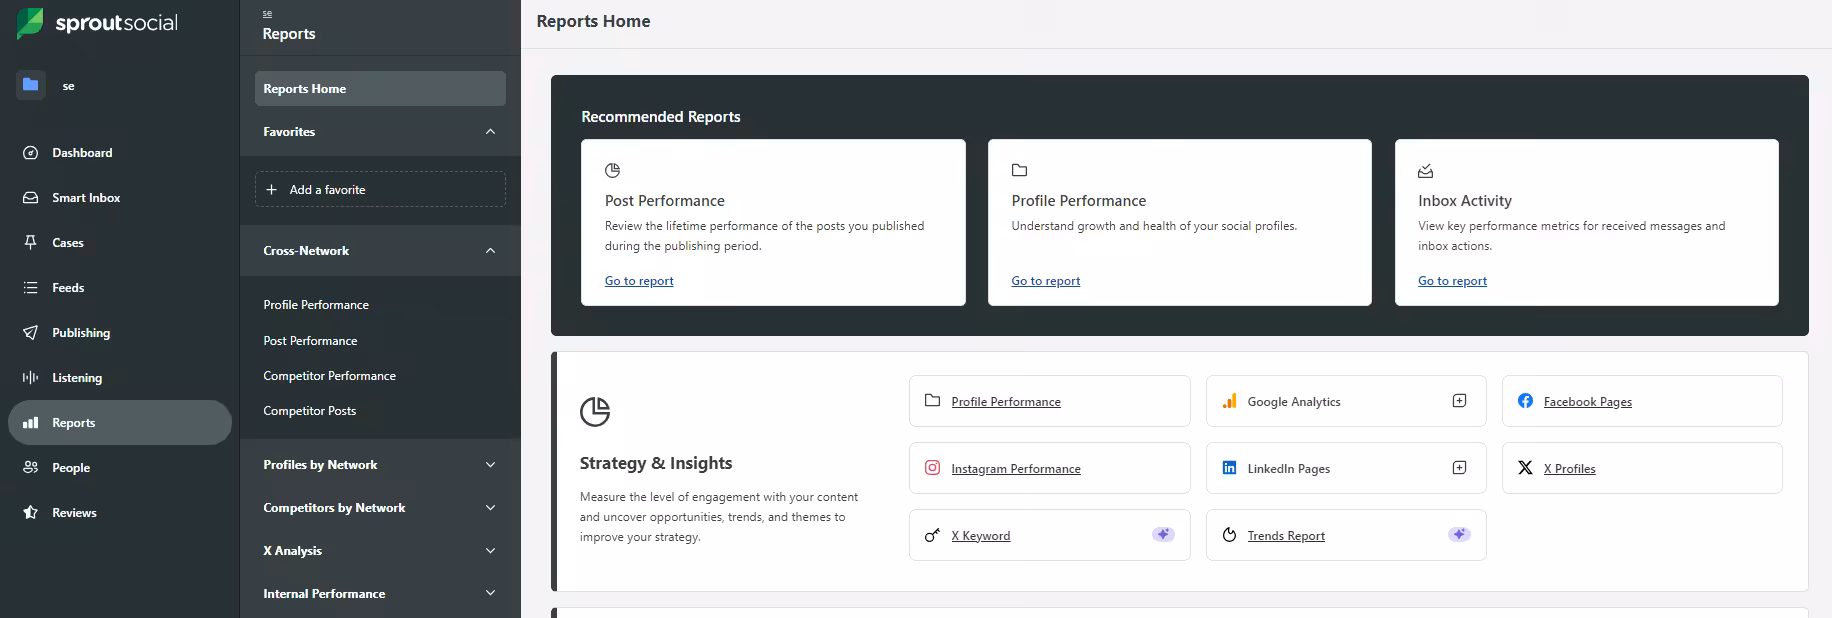
Task: Go to Cases label in main navigation
Action: [68, 243]
